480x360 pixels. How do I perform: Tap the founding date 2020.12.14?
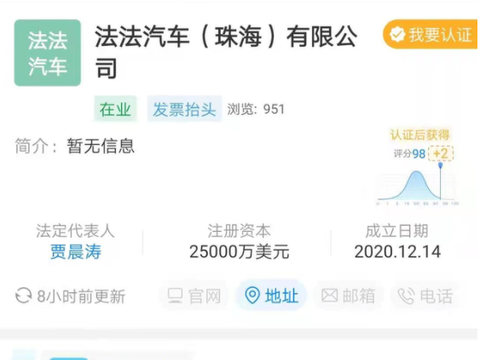[x=397, y=252]
